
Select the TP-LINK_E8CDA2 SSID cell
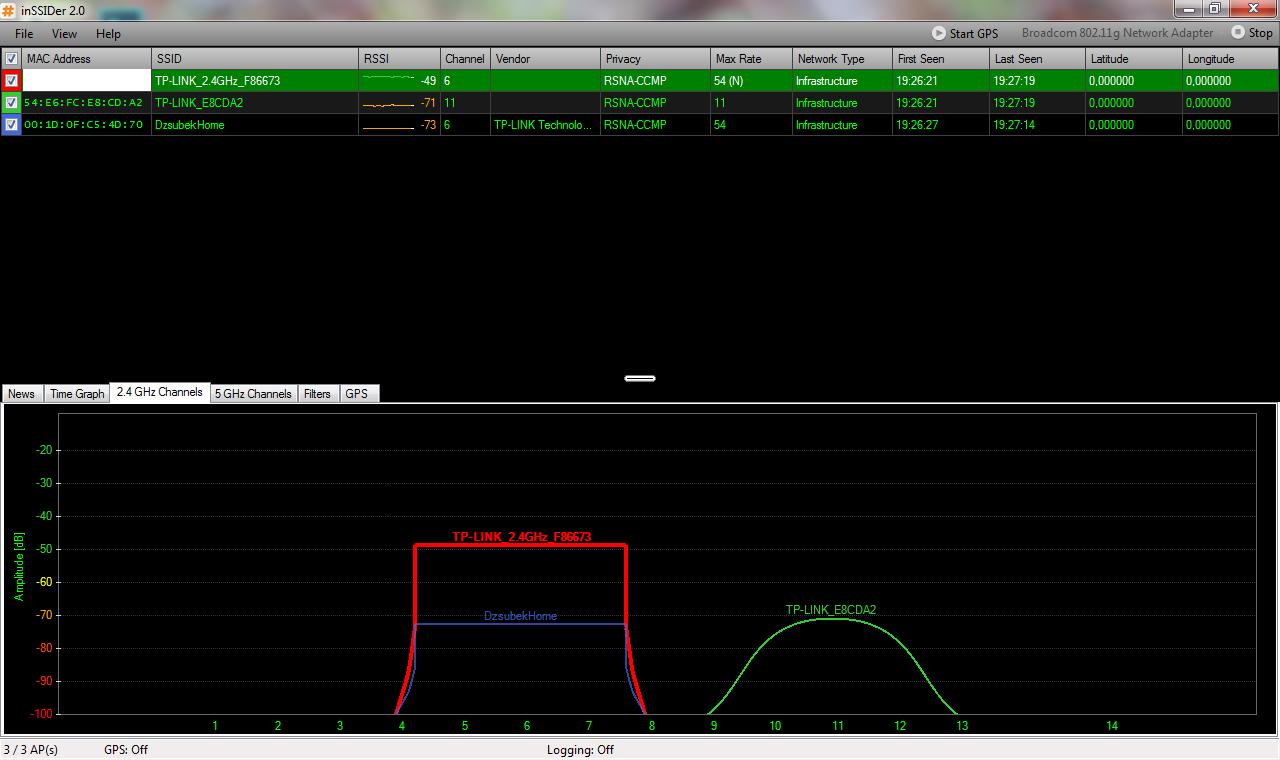(255, 103)
